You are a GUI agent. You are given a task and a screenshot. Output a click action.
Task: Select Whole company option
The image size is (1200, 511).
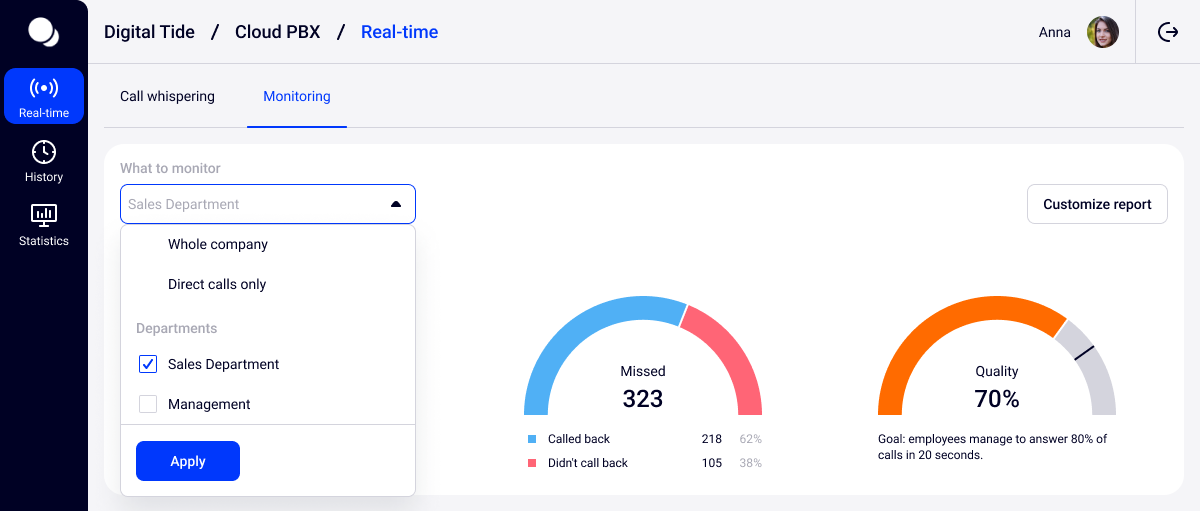pos(218,244)
